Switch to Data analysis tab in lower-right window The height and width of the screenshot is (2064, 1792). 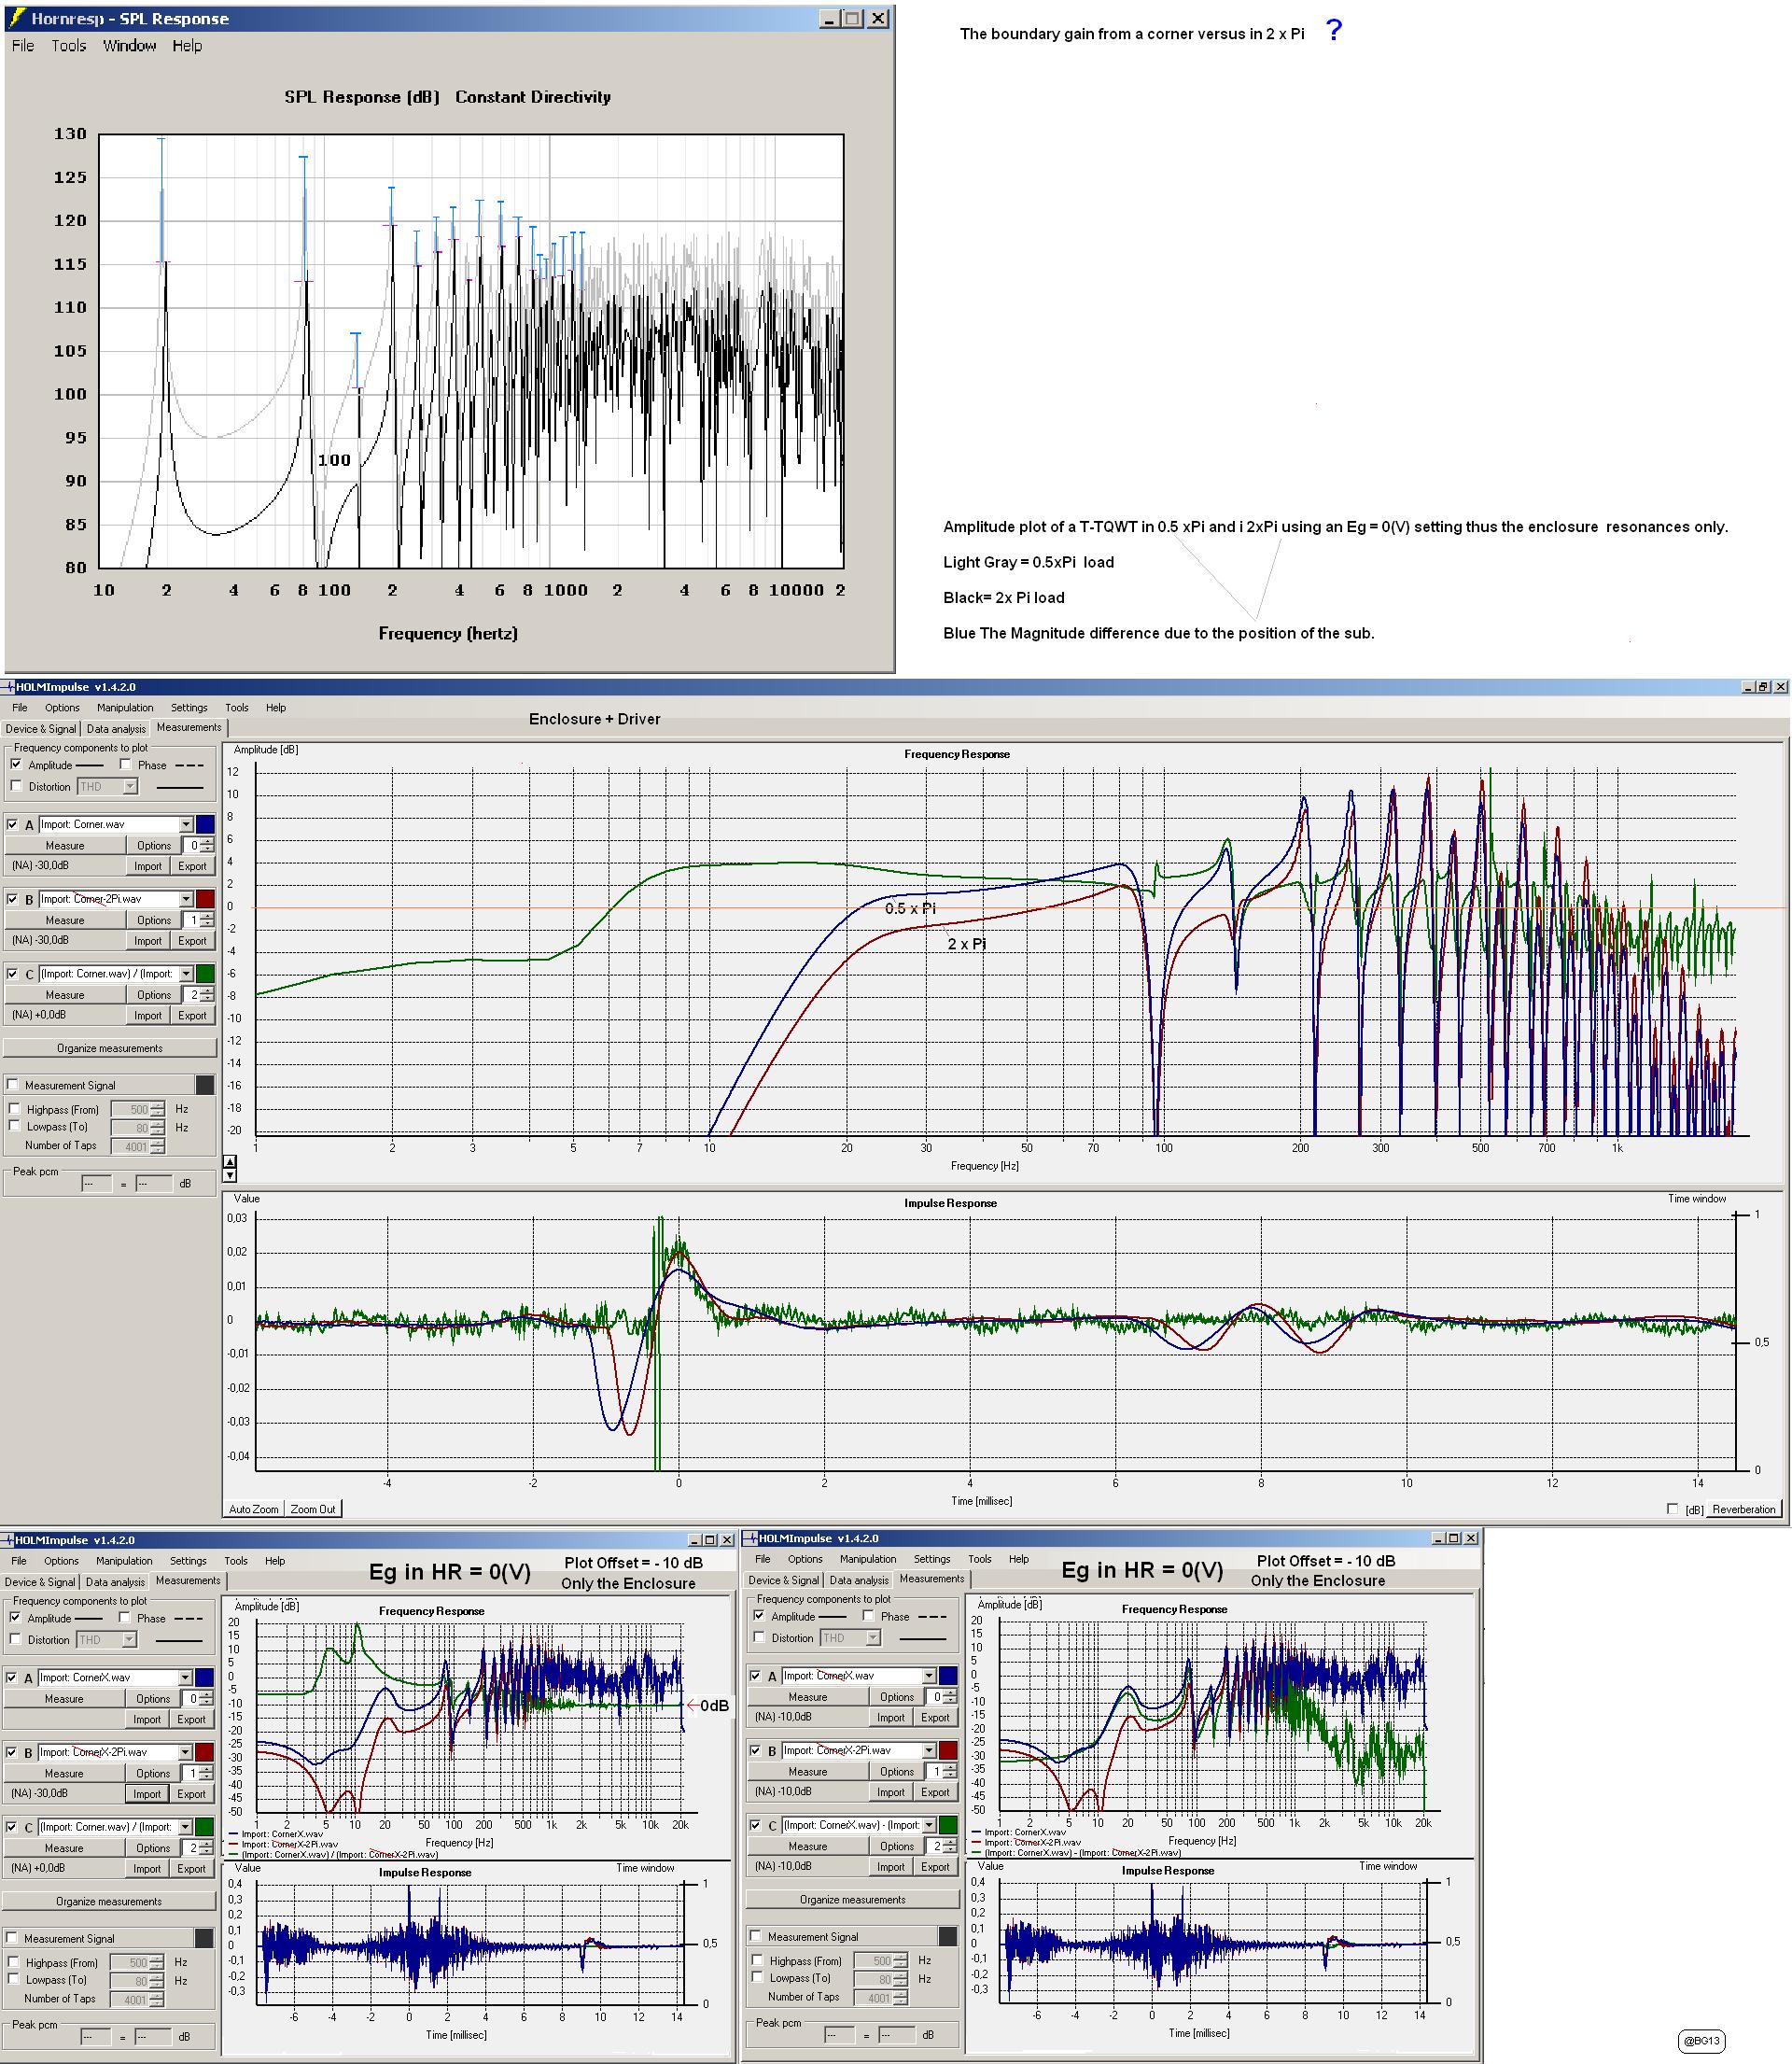(x=859, y=1580)
